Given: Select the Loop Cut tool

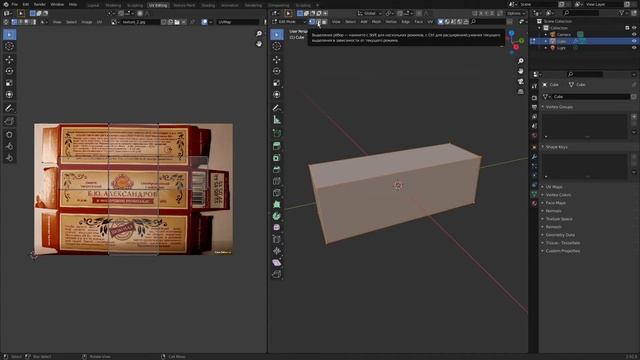Looking at the screenshot, I should pos(277,181).
